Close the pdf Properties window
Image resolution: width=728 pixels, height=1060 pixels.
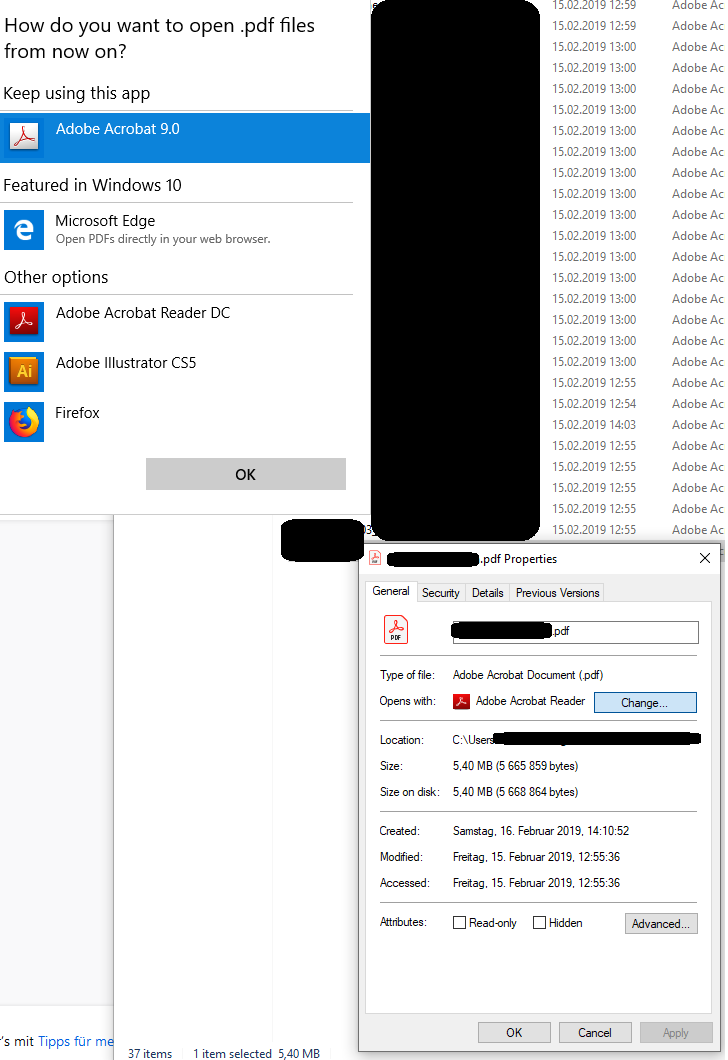click(x=704, y=558)
